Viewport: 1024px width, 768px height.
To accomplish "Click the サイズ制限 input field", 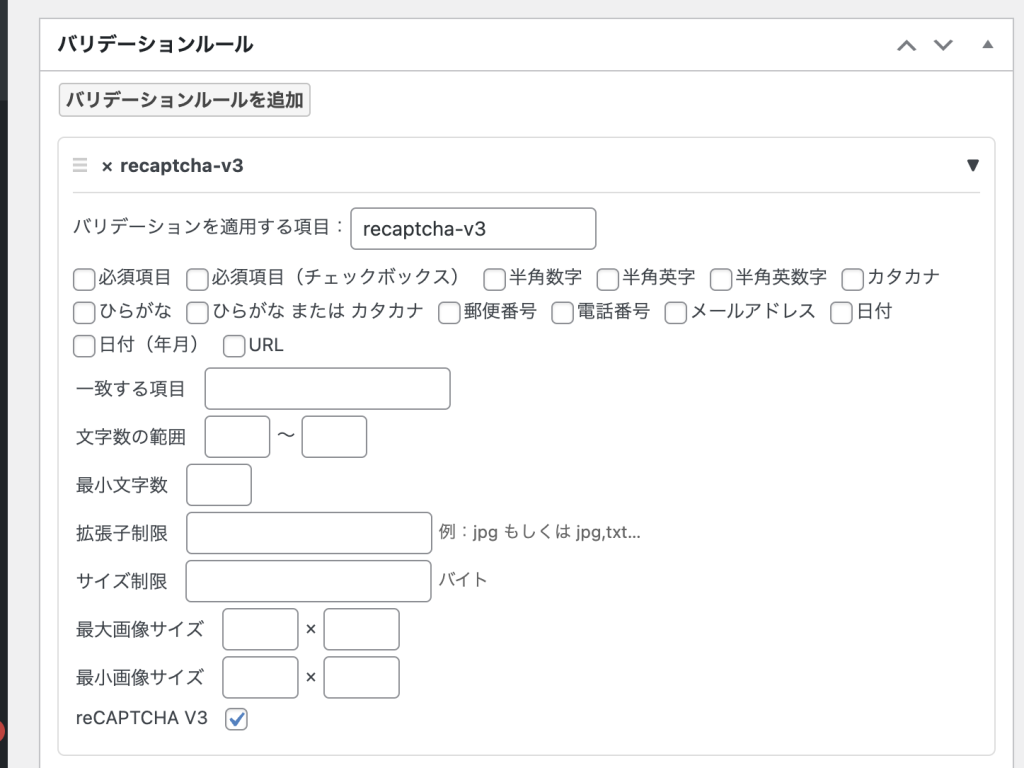I will (308, 581).
